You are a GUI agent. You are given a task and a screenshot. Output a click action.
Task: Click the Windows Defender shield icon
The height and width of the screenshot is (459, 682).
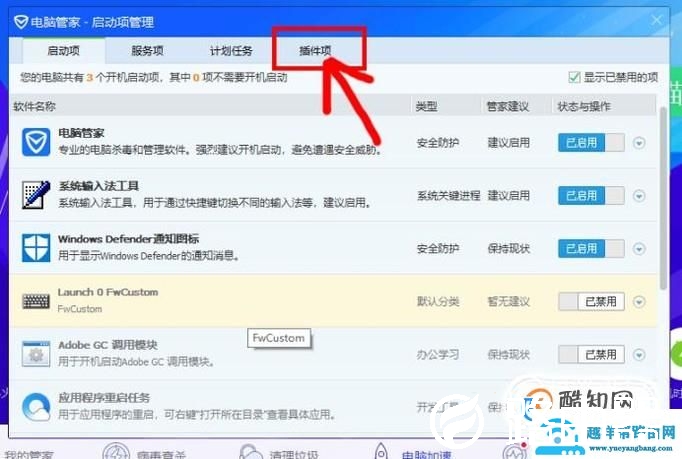(x=36, y=248)
